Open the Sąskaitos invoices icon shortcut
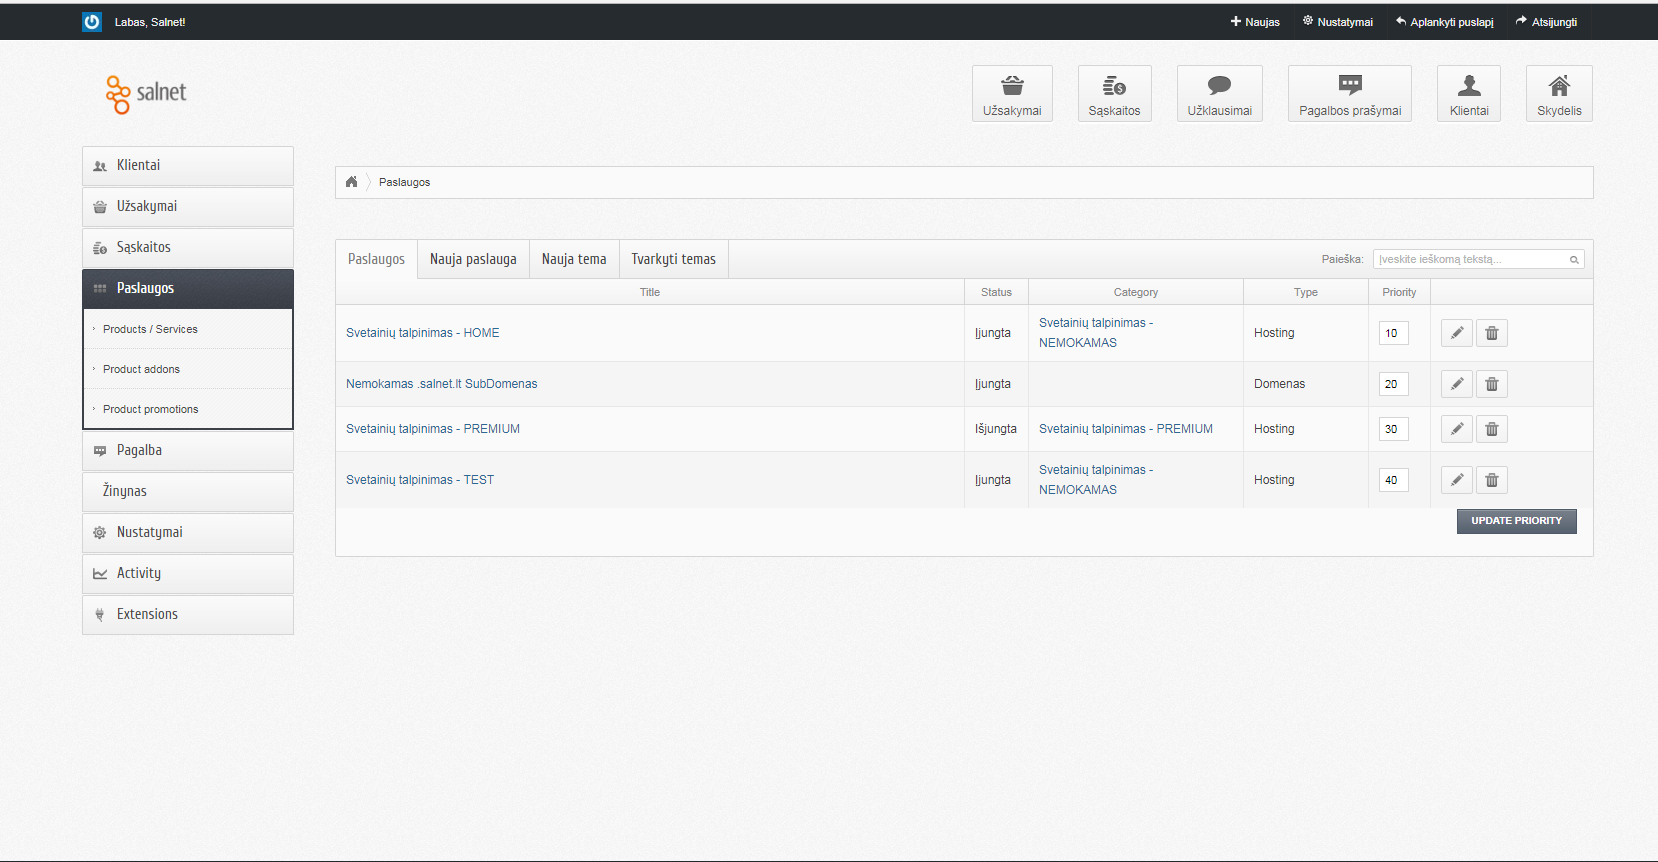1658x862 pixels. pos(1114,94)
